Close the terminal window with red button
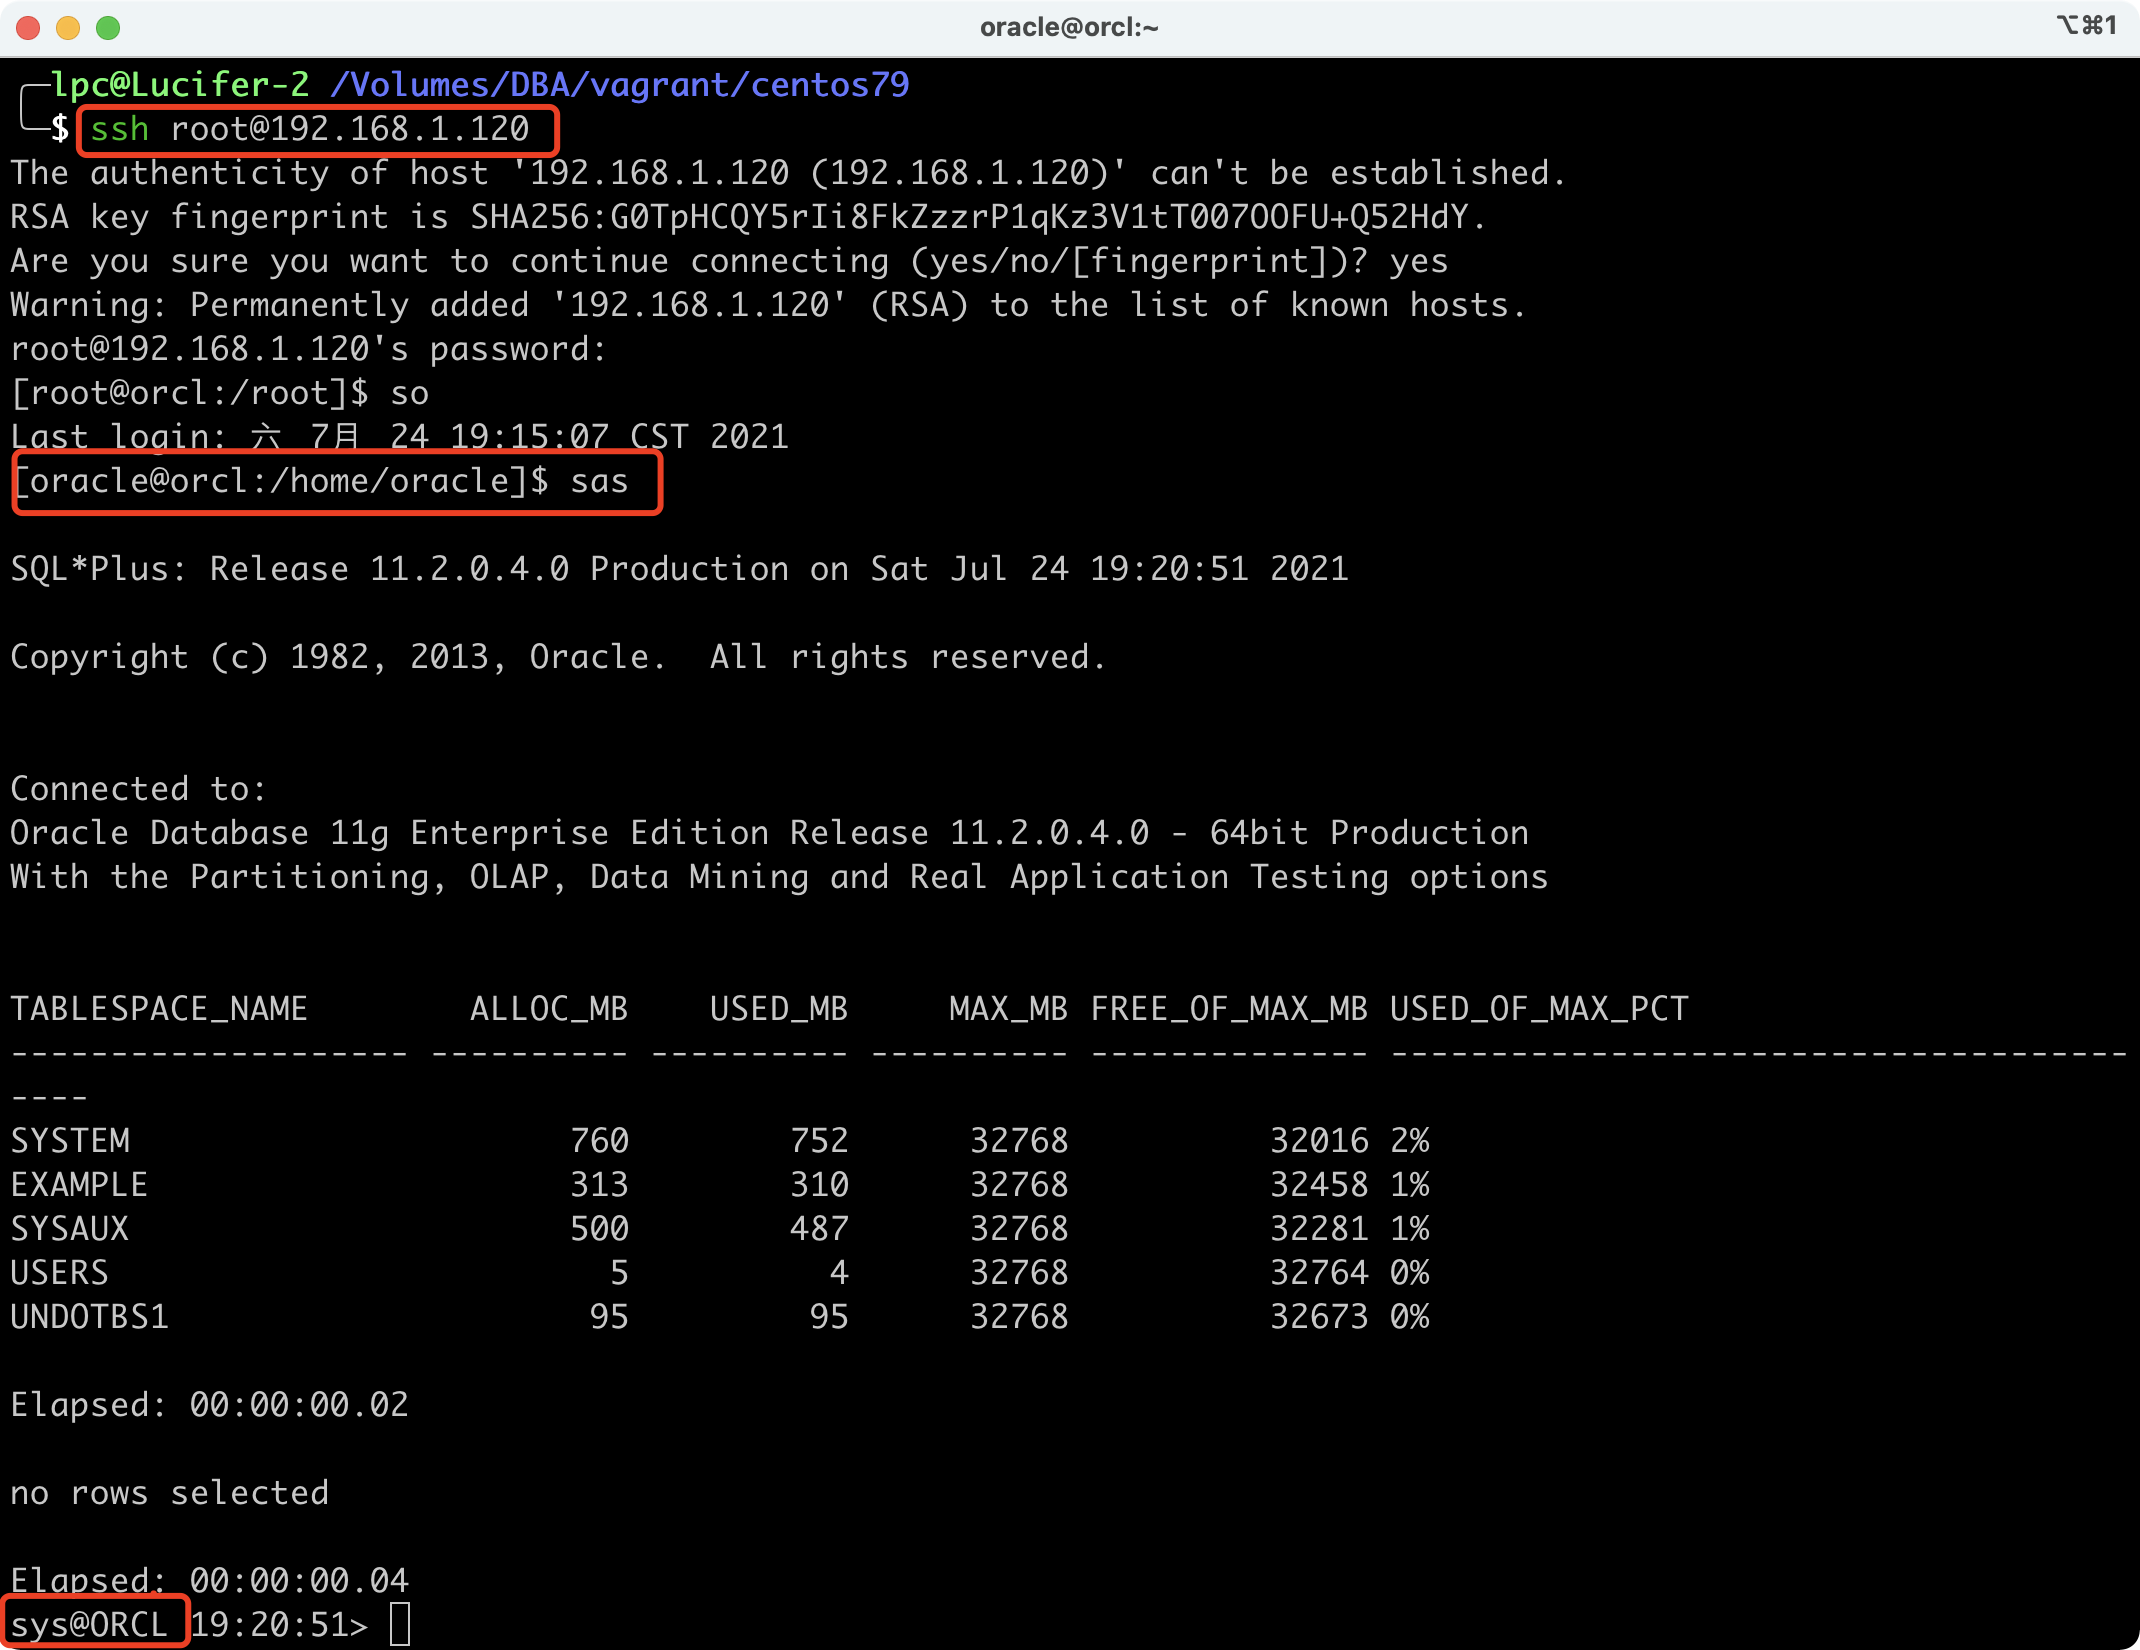Screen dimensions: 2140x1650 (28, 28)
